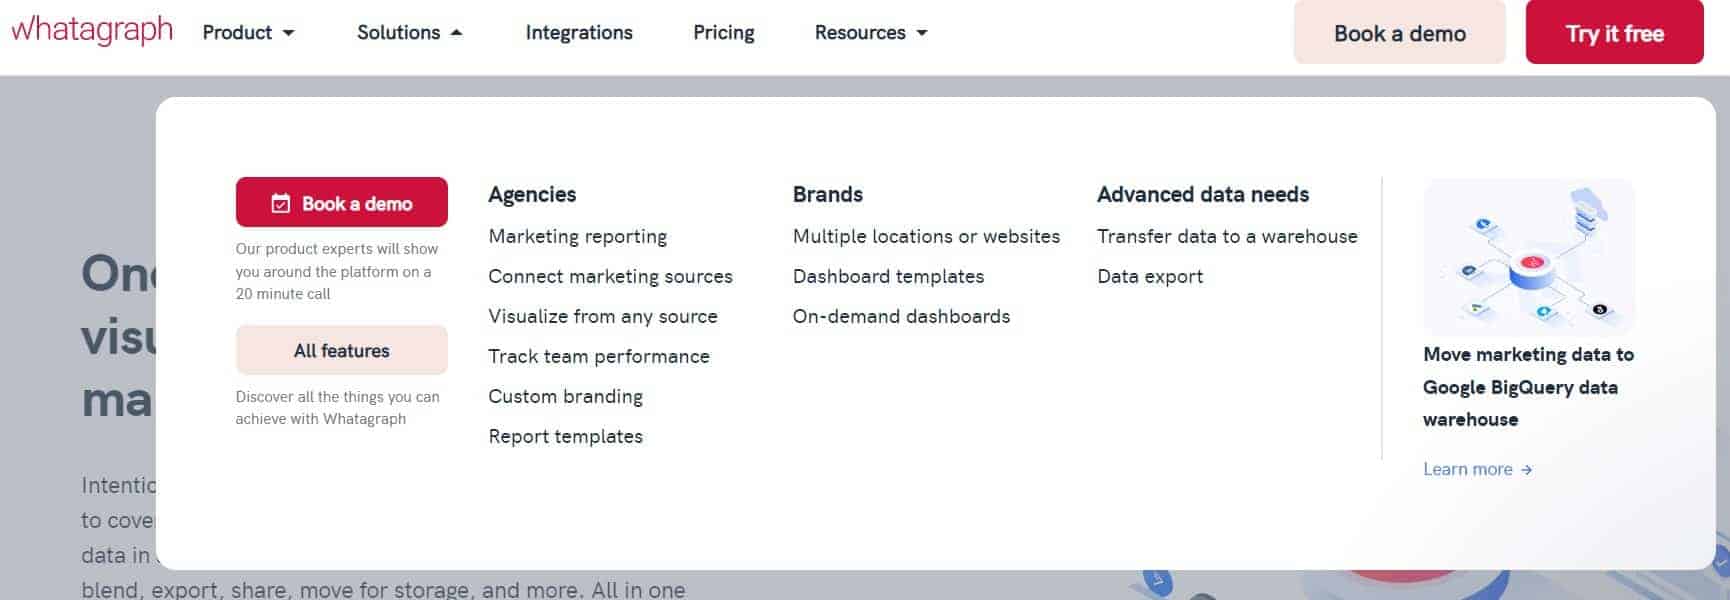Image resolution: width=1730 pixels, height=600 pixels.
Task: Click the 20 minute call description text
Action: pyautogui.click(x=337, y=271)
